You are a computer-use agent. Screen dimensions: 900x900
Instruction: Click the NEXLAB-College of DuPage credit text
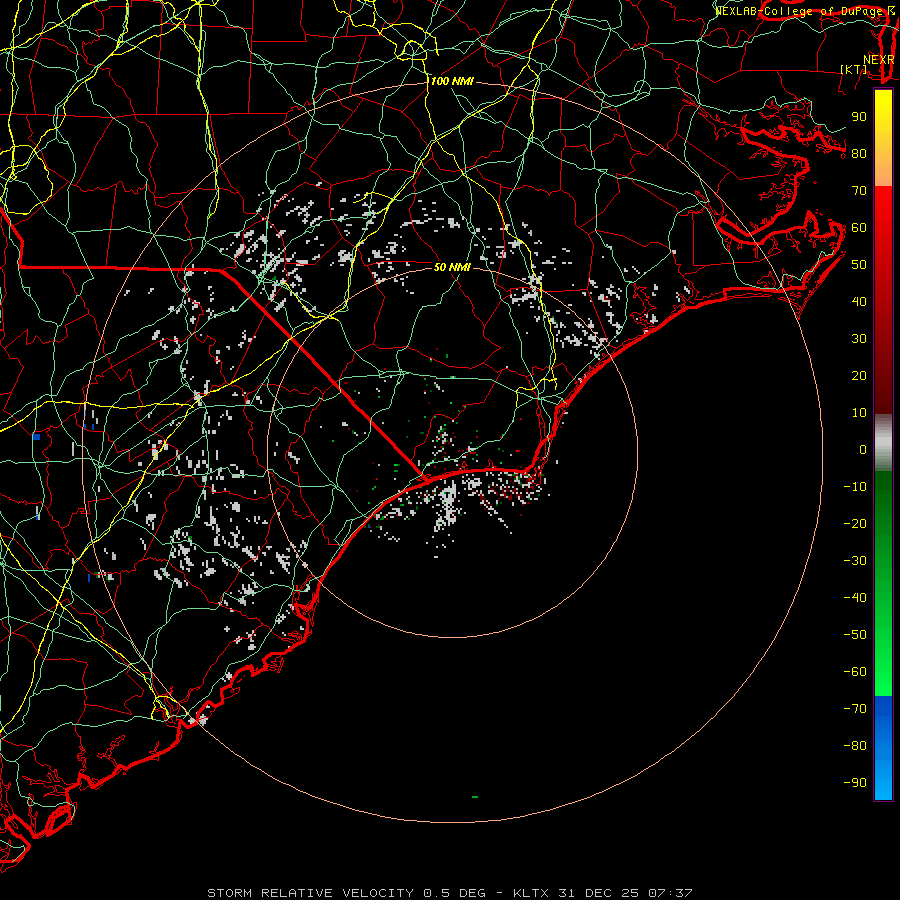[x=801, y=11]
